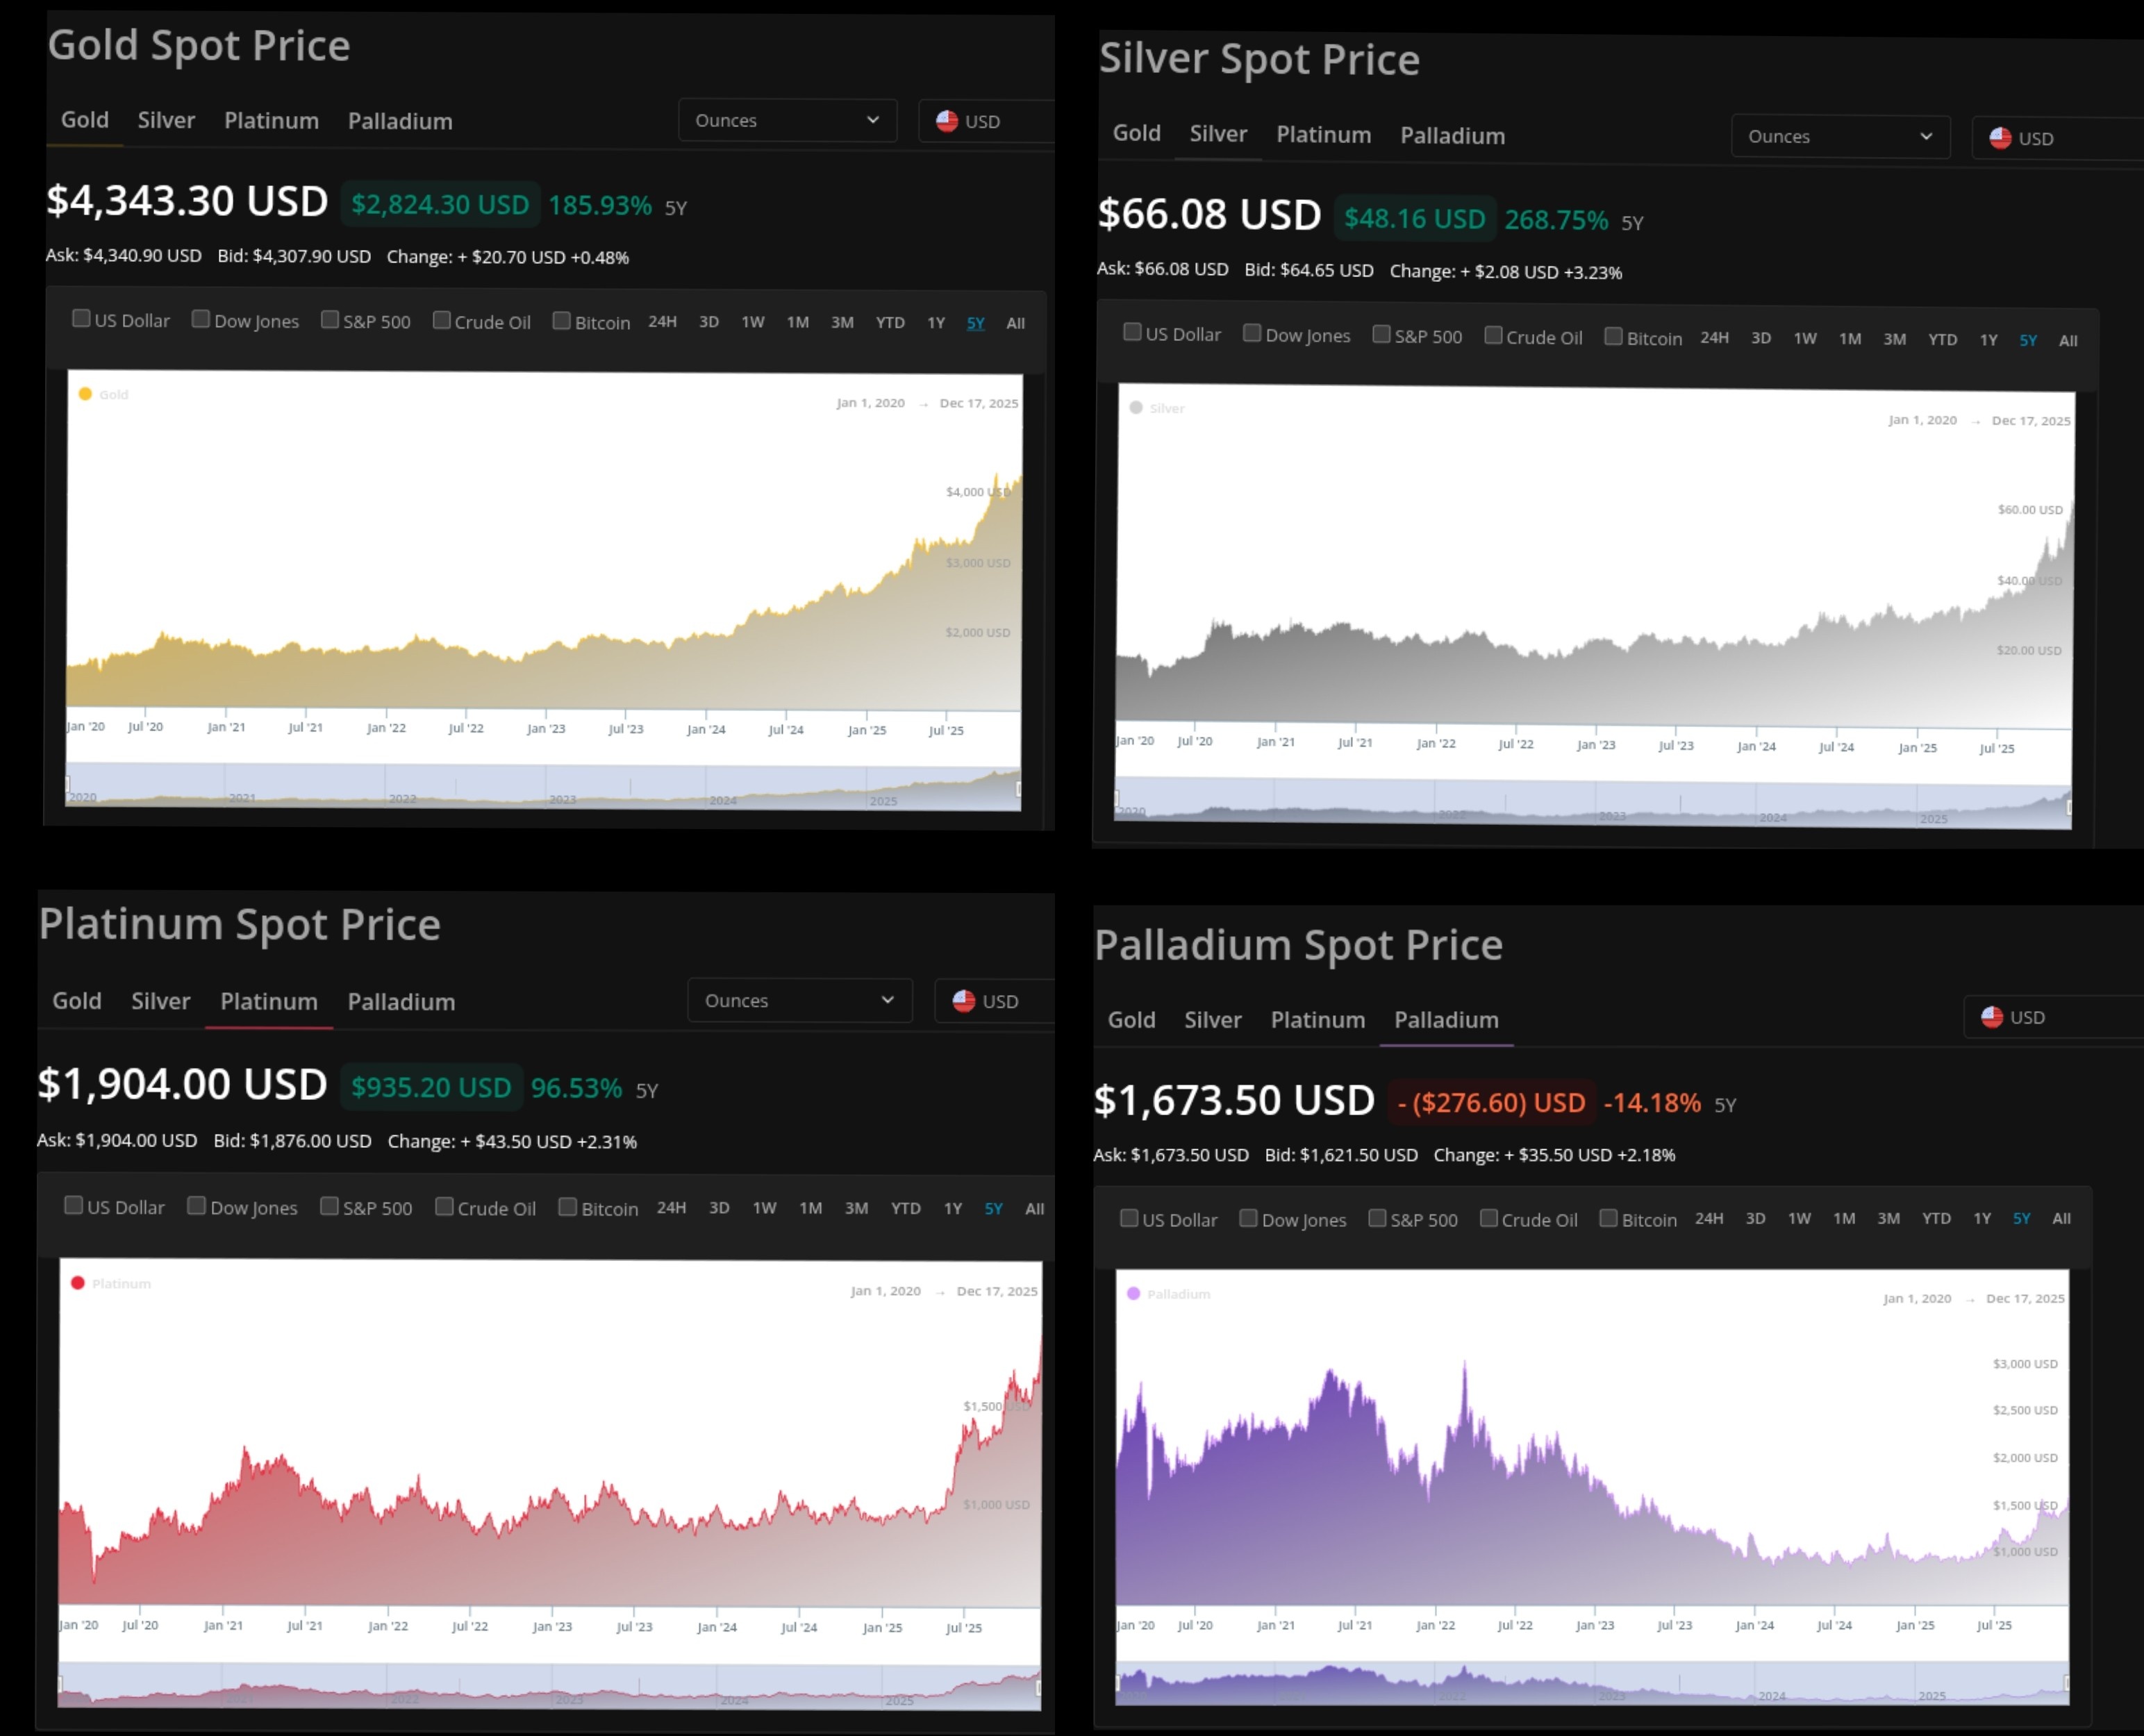Click the purple Palladium legend dot in chart
Image resolution: width=2144 pixels, height=1736 pixels.
pos(1133,1293)
